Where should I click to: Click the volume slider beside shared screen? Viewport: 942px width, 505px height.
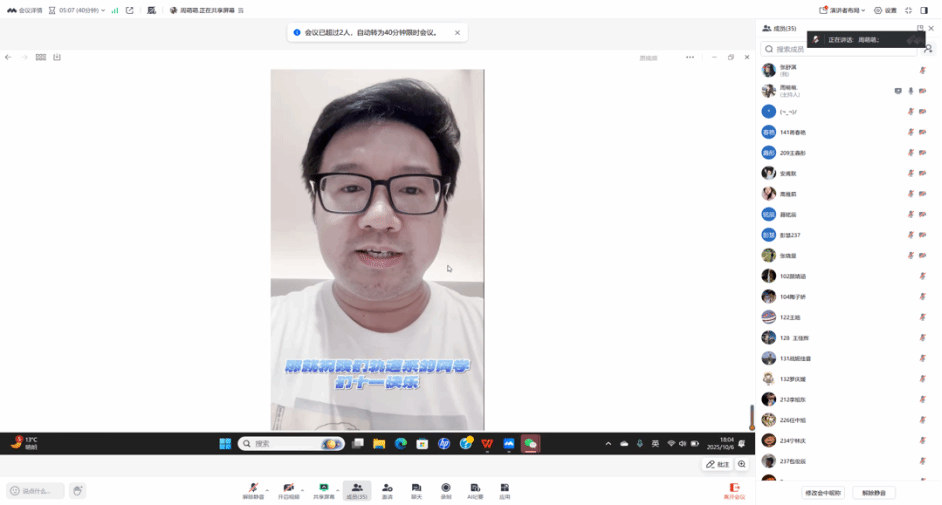pyautogui.click(x=752, y=416)
